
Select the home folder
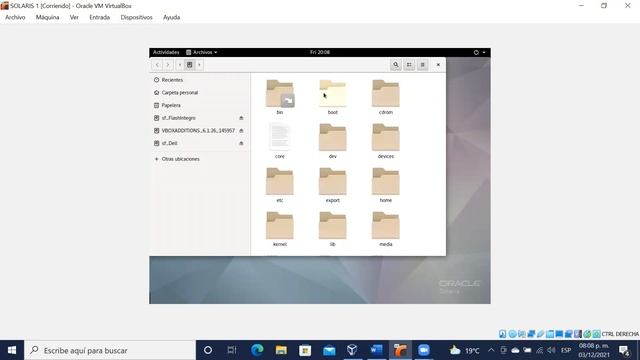click(x=386, y=185)
